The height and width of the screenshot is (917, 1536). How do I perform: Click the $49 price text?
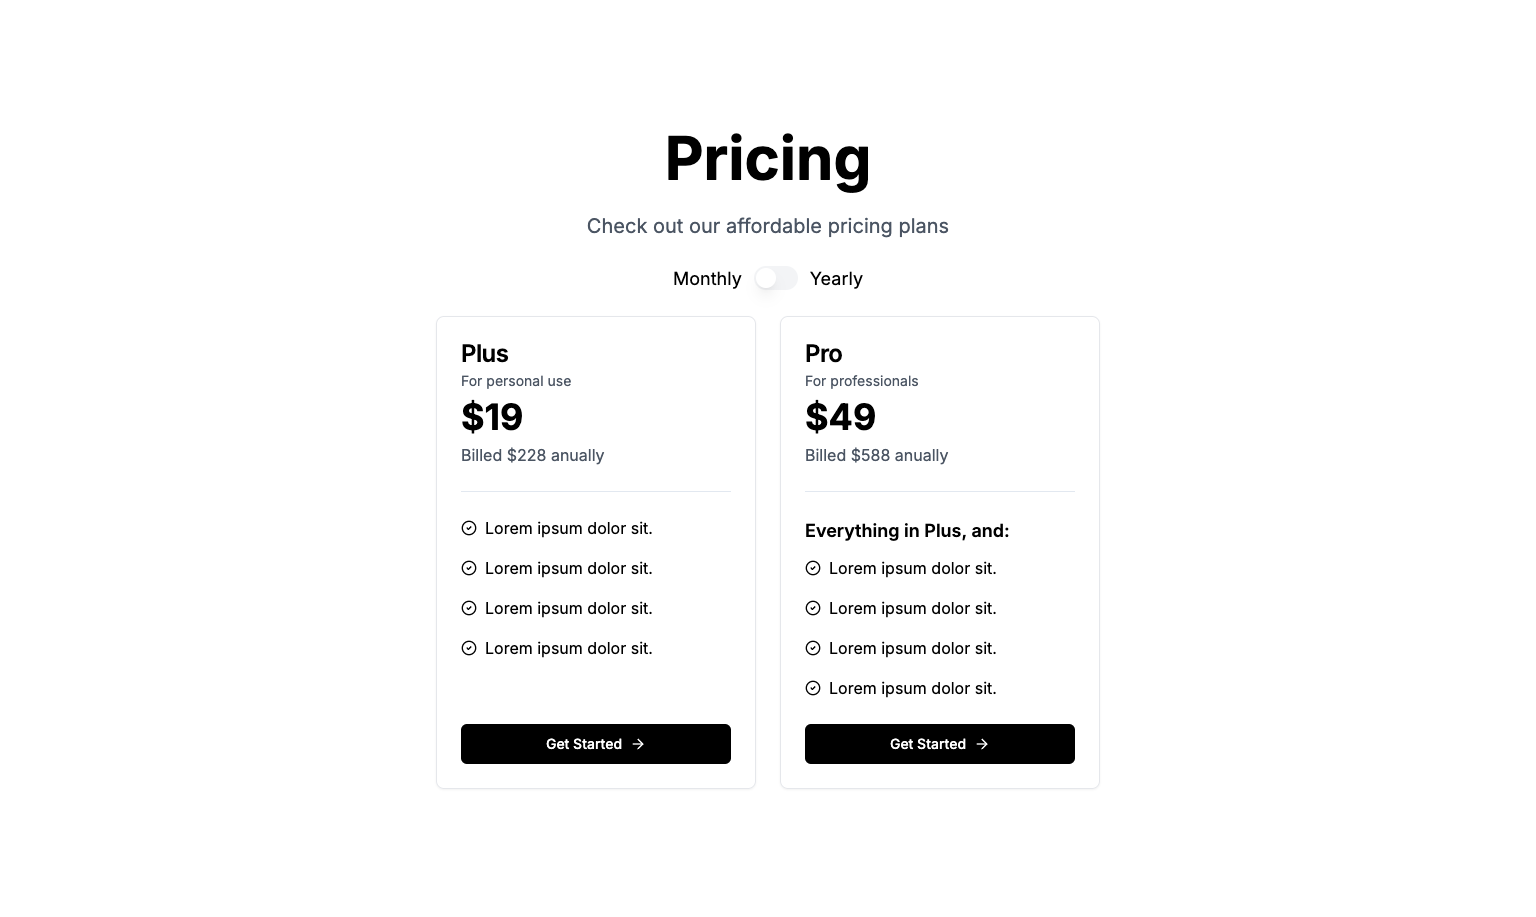841,417
